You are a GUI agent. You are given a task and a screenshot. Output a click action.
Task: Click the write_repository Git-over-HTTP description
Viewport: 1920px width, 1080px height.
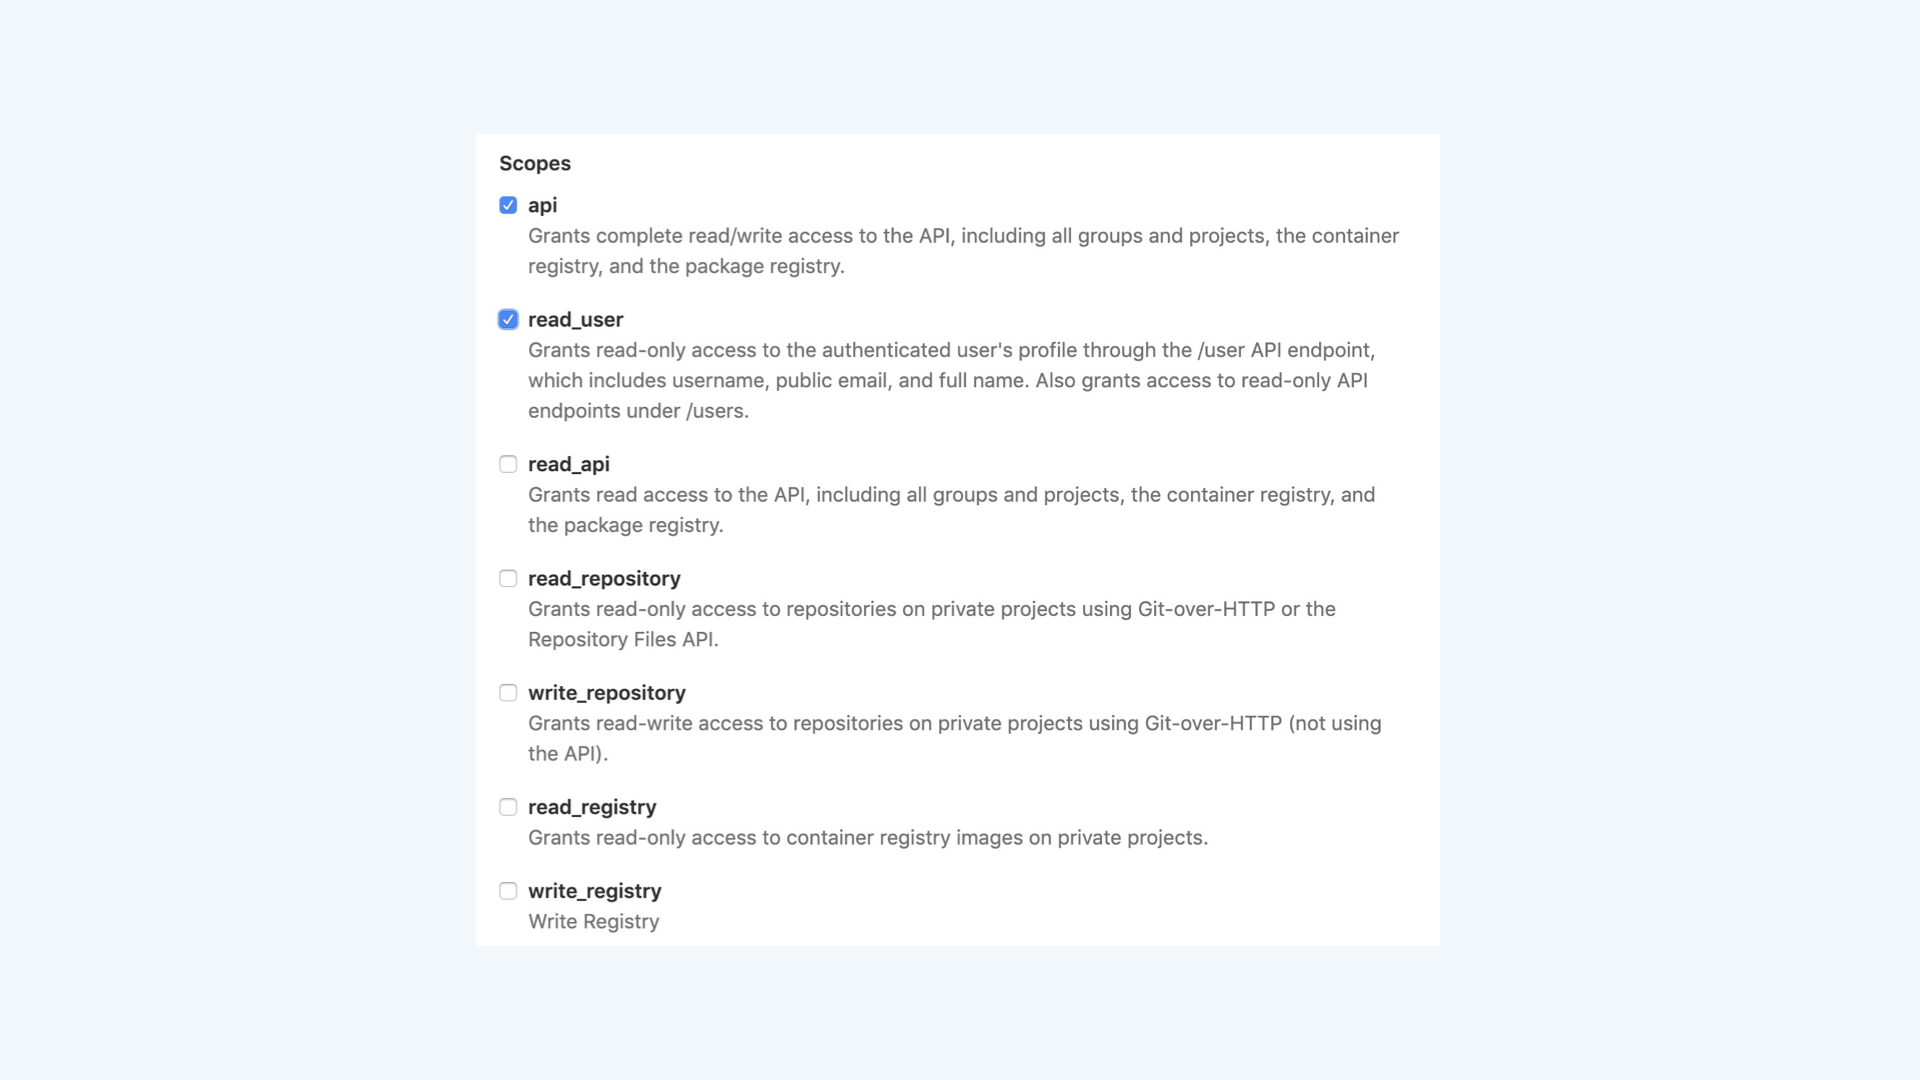click(955, 738)
